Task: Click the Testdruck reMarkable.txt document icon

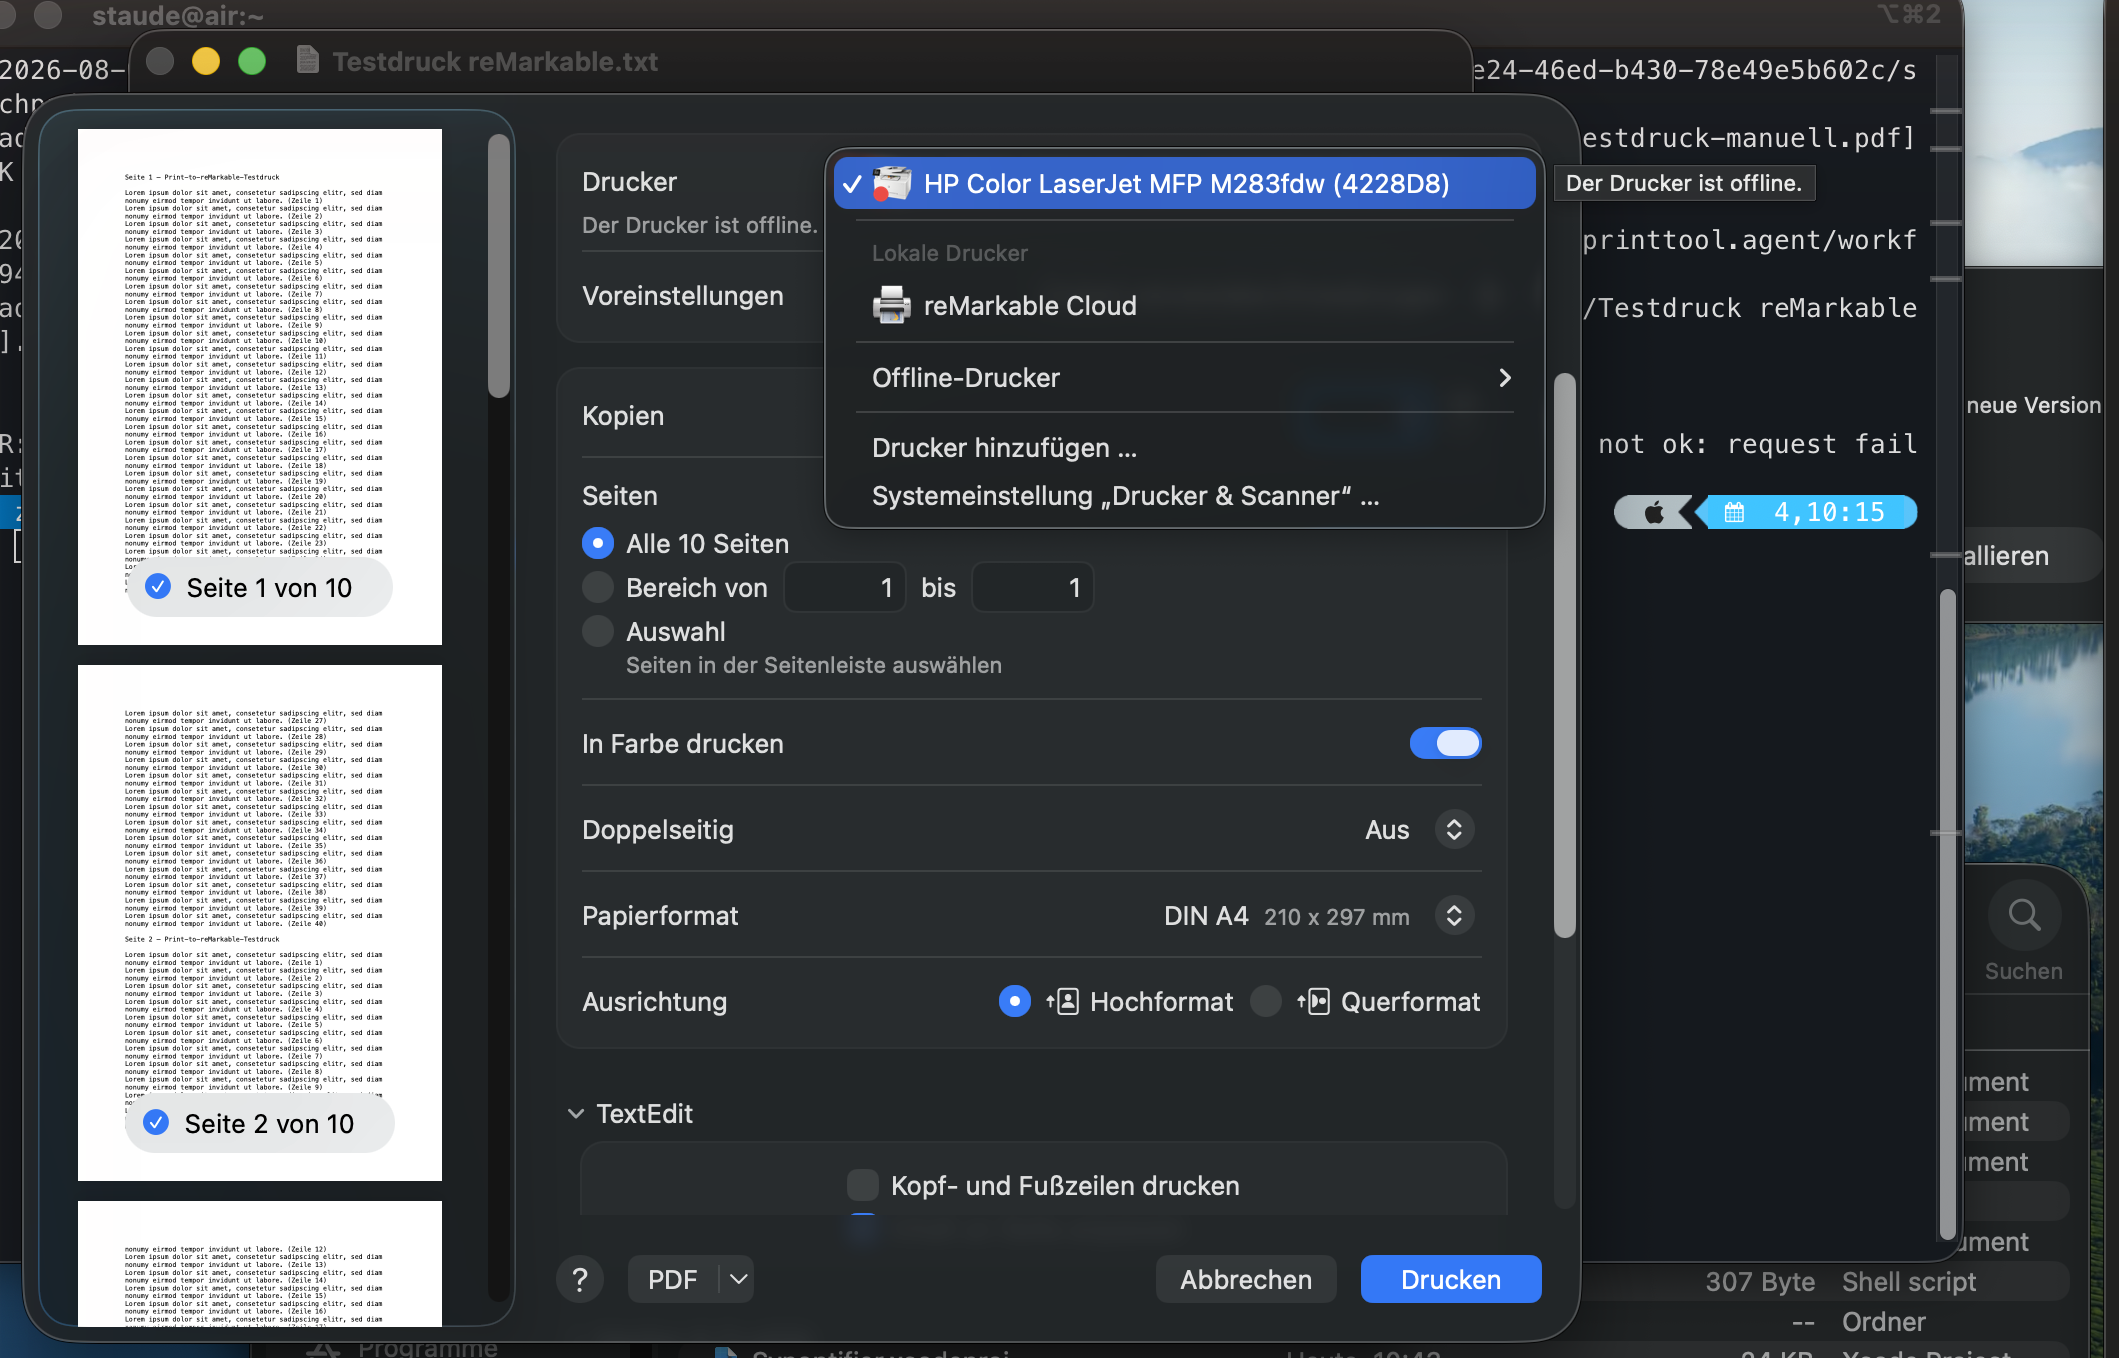Action: tap(308, 61)
